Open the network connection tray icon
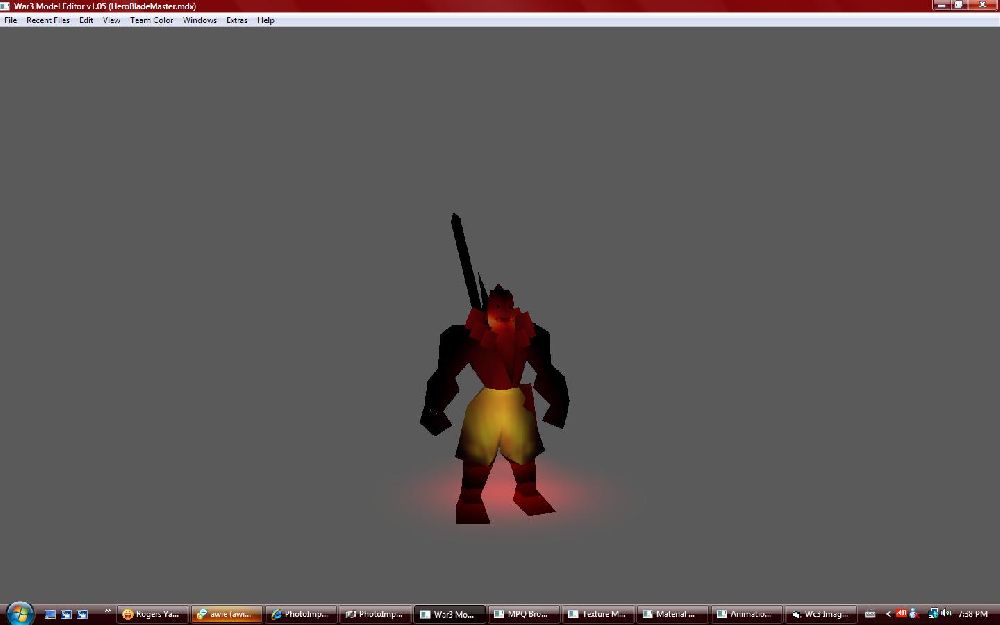 point(933,614)
